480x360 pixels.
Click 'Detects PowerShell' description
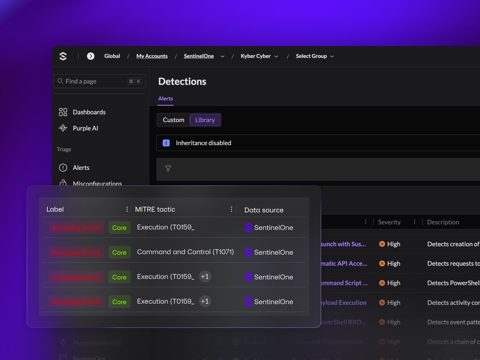pyautogui.click(x=453, y=283)
